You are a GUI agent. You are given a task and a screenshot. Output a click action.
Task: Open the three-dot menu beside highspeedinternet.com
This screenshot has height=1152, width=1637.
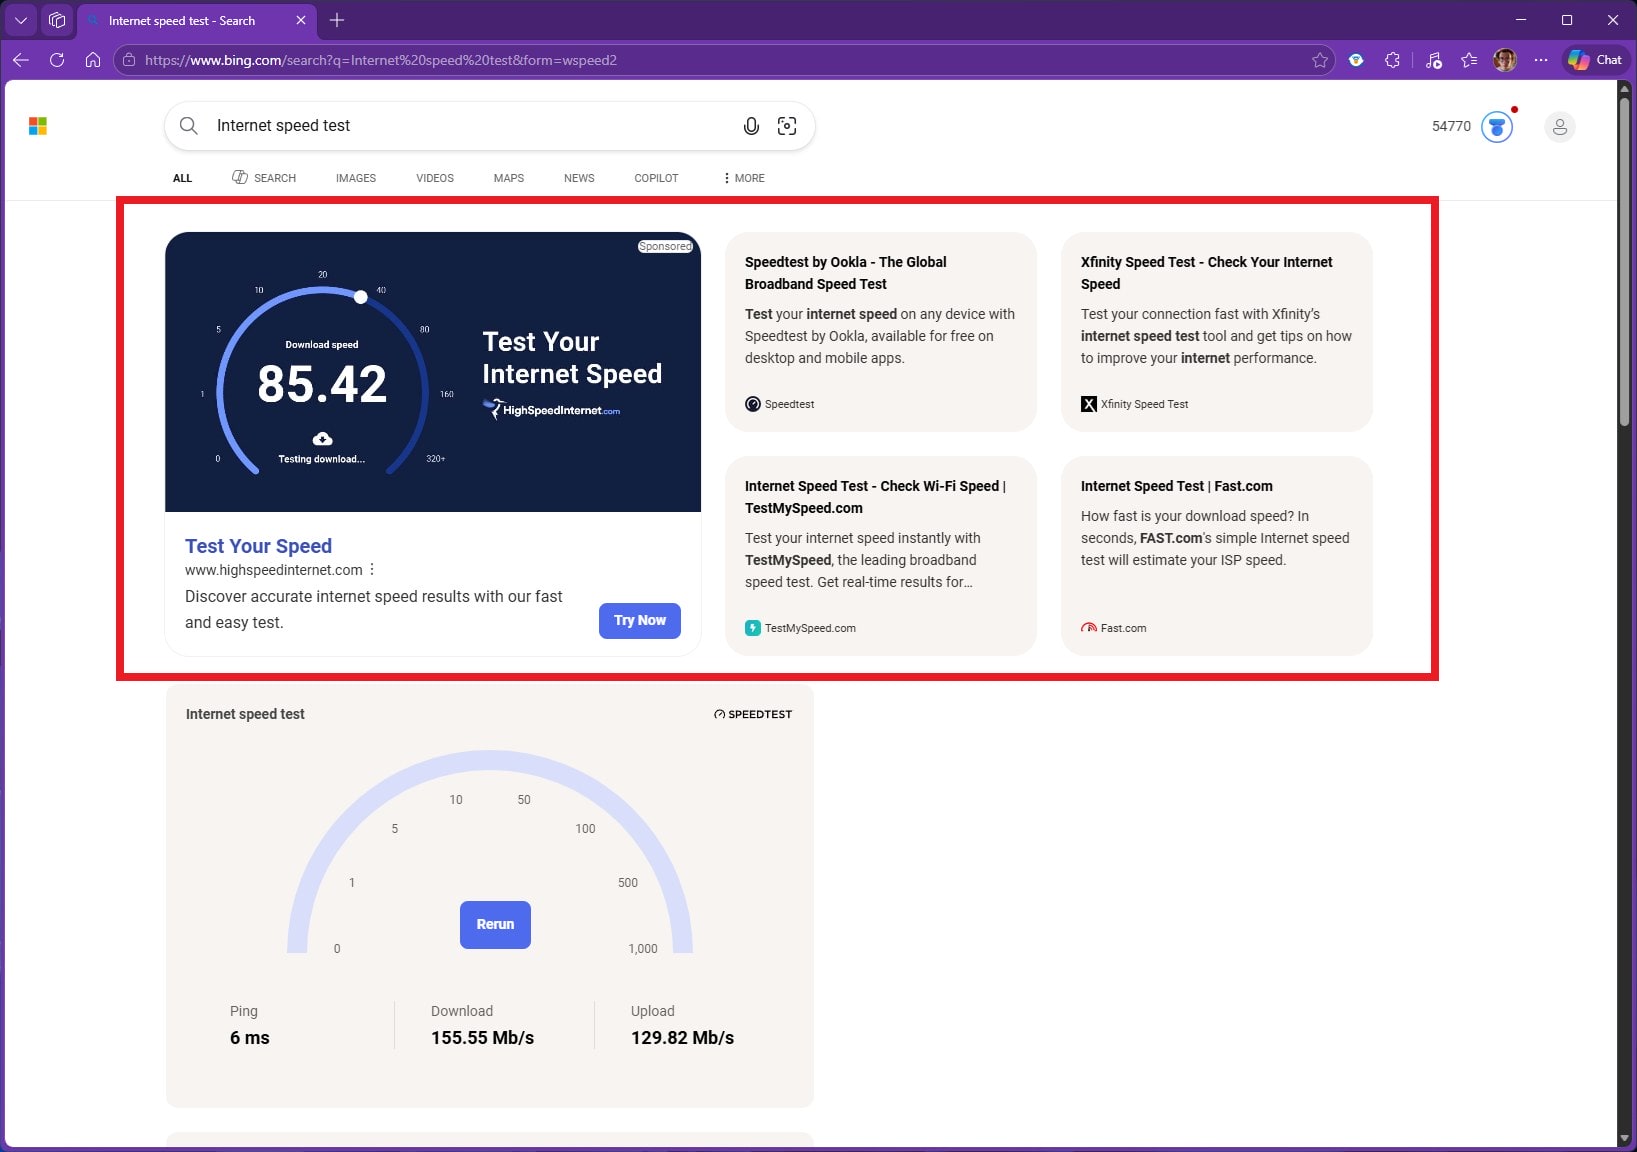pos(372,569)
